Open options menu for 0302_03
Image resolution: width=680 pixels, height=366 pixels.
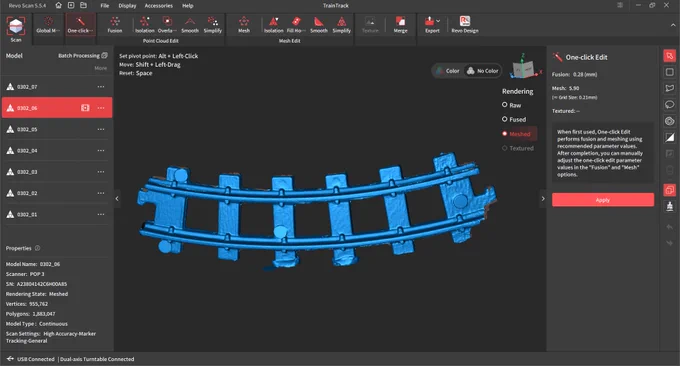coord(101,172)
